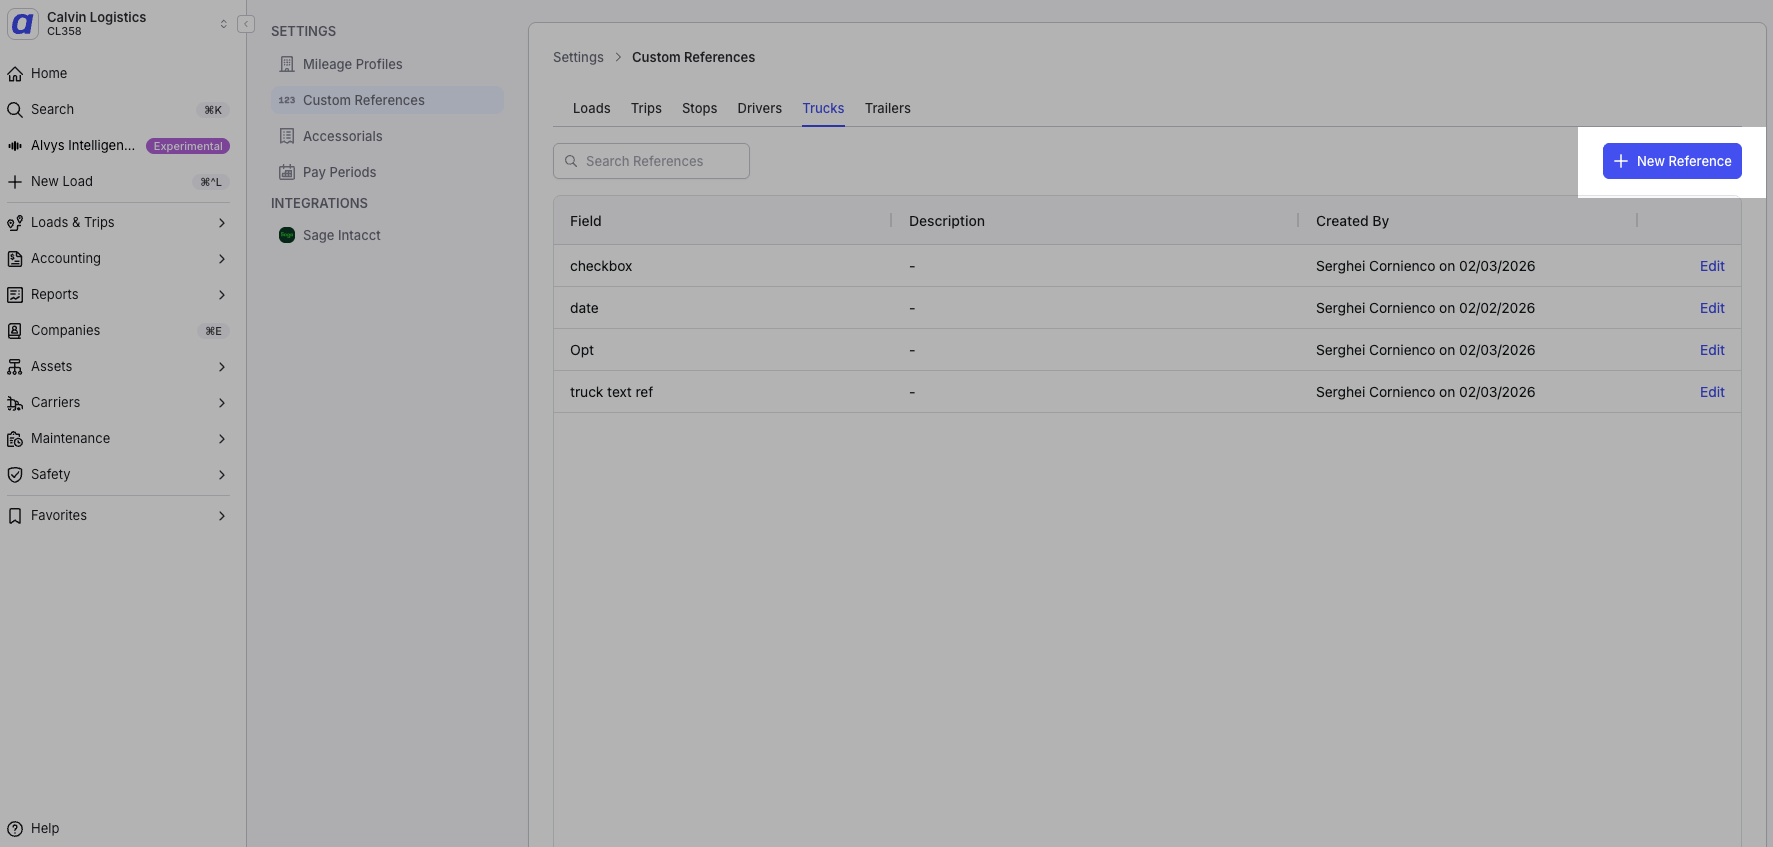Viewport: 1773px width, 847px height.
Task: Click the Loads & Trips route icon
Action: tap(15, 223)
